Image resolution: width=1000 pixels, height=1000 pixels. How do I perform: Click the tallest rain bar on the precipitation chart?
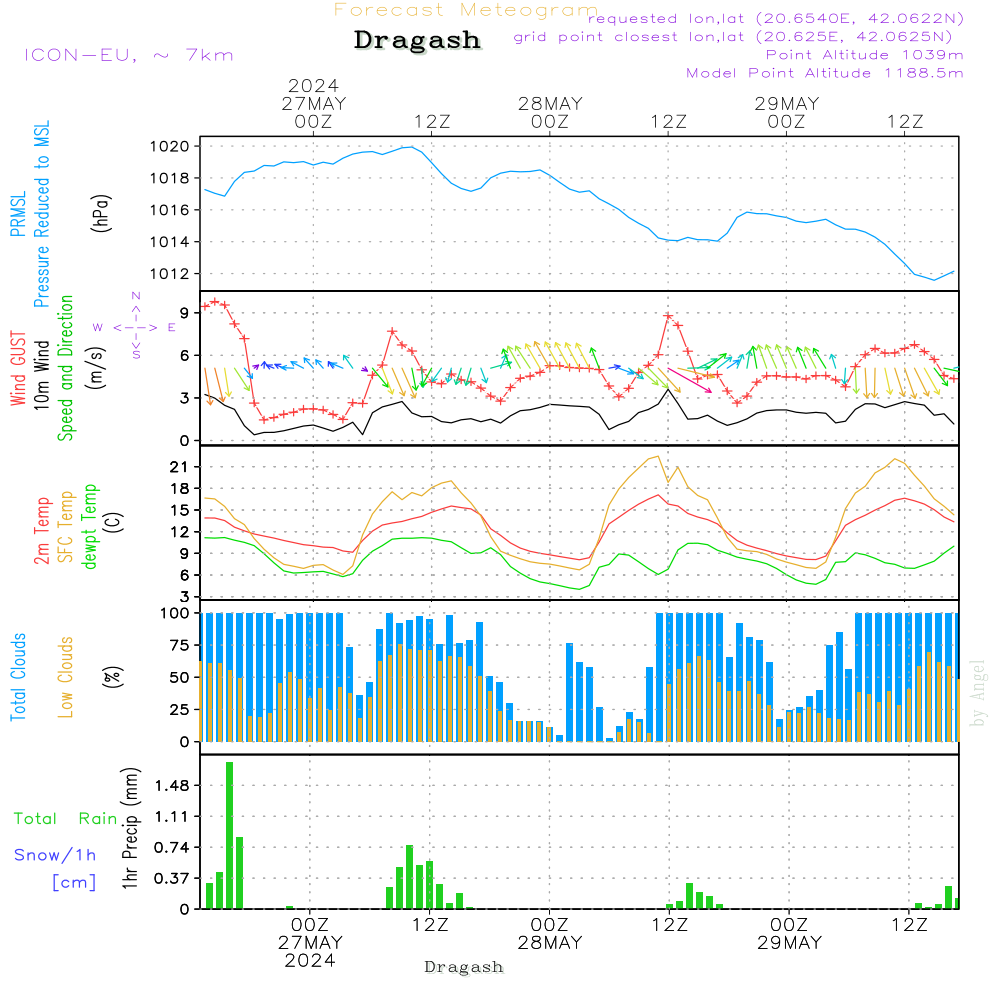pyautogui.click(x=230, y=835)
